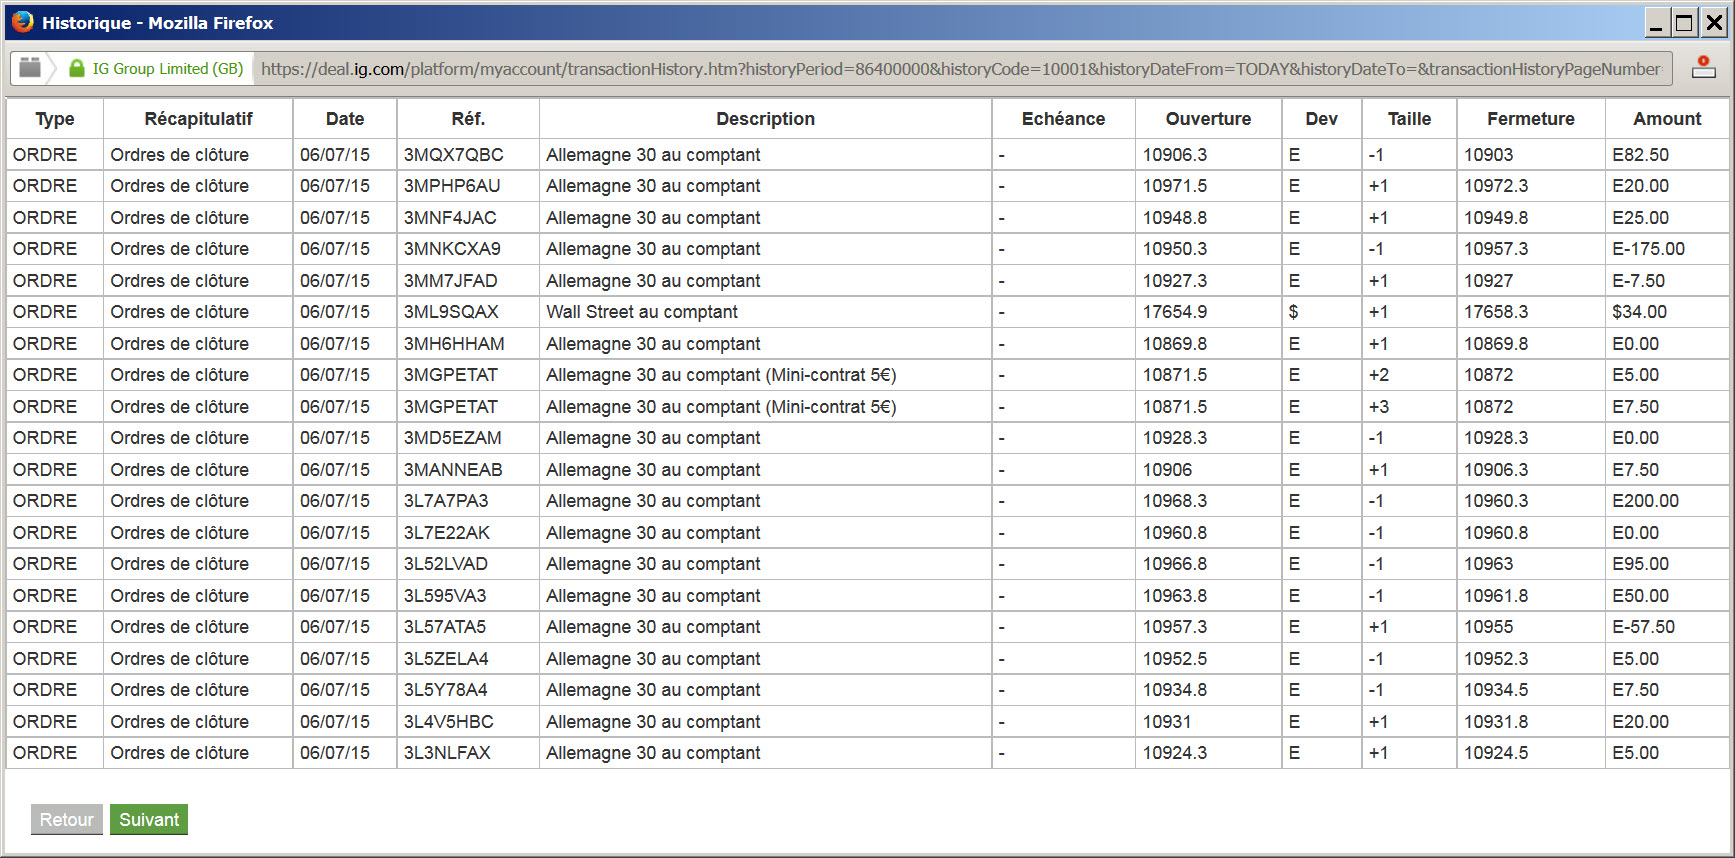Show the green padlock security details
The width and height of the screenshot is (1735, 858).
[77, 68]
